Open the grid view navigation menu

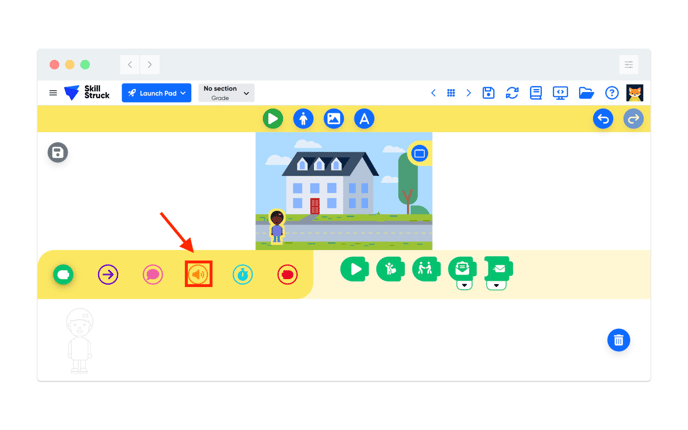coord(451,93)
